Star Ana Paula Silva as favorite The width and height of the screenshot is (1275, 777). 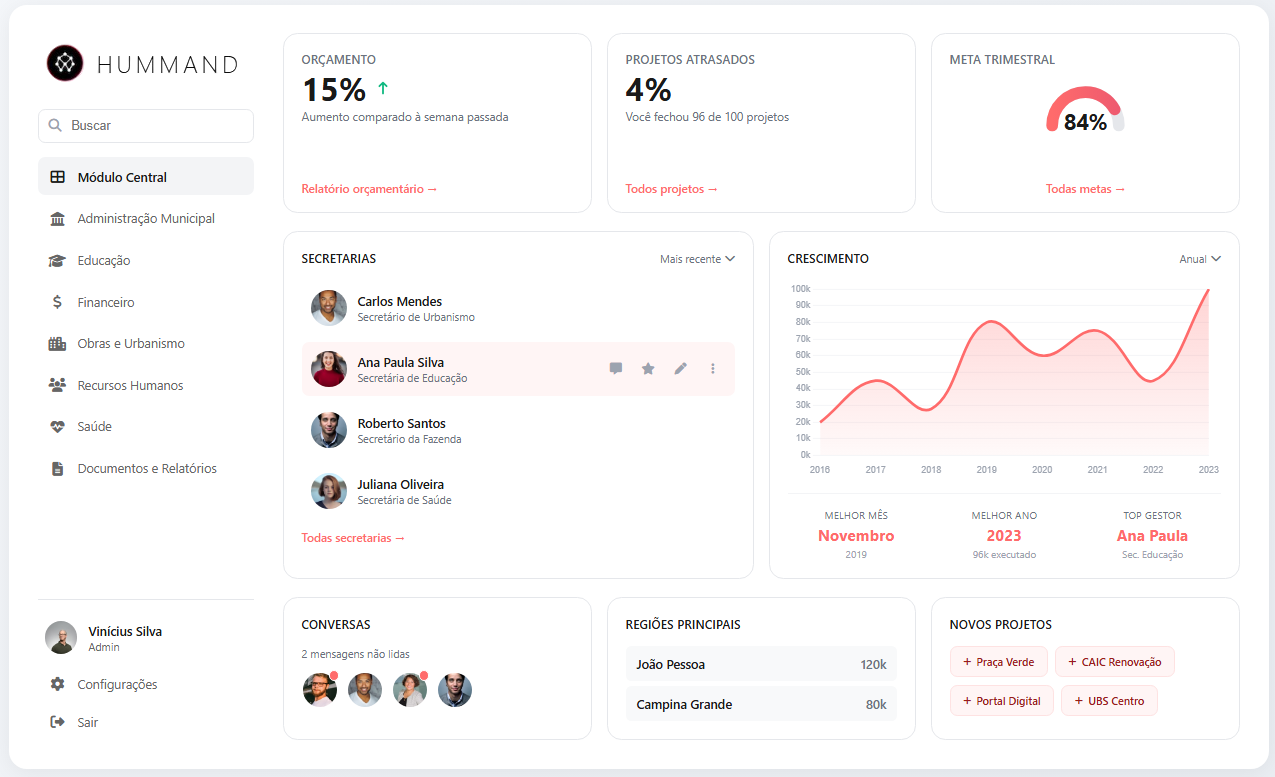(647, 368)
